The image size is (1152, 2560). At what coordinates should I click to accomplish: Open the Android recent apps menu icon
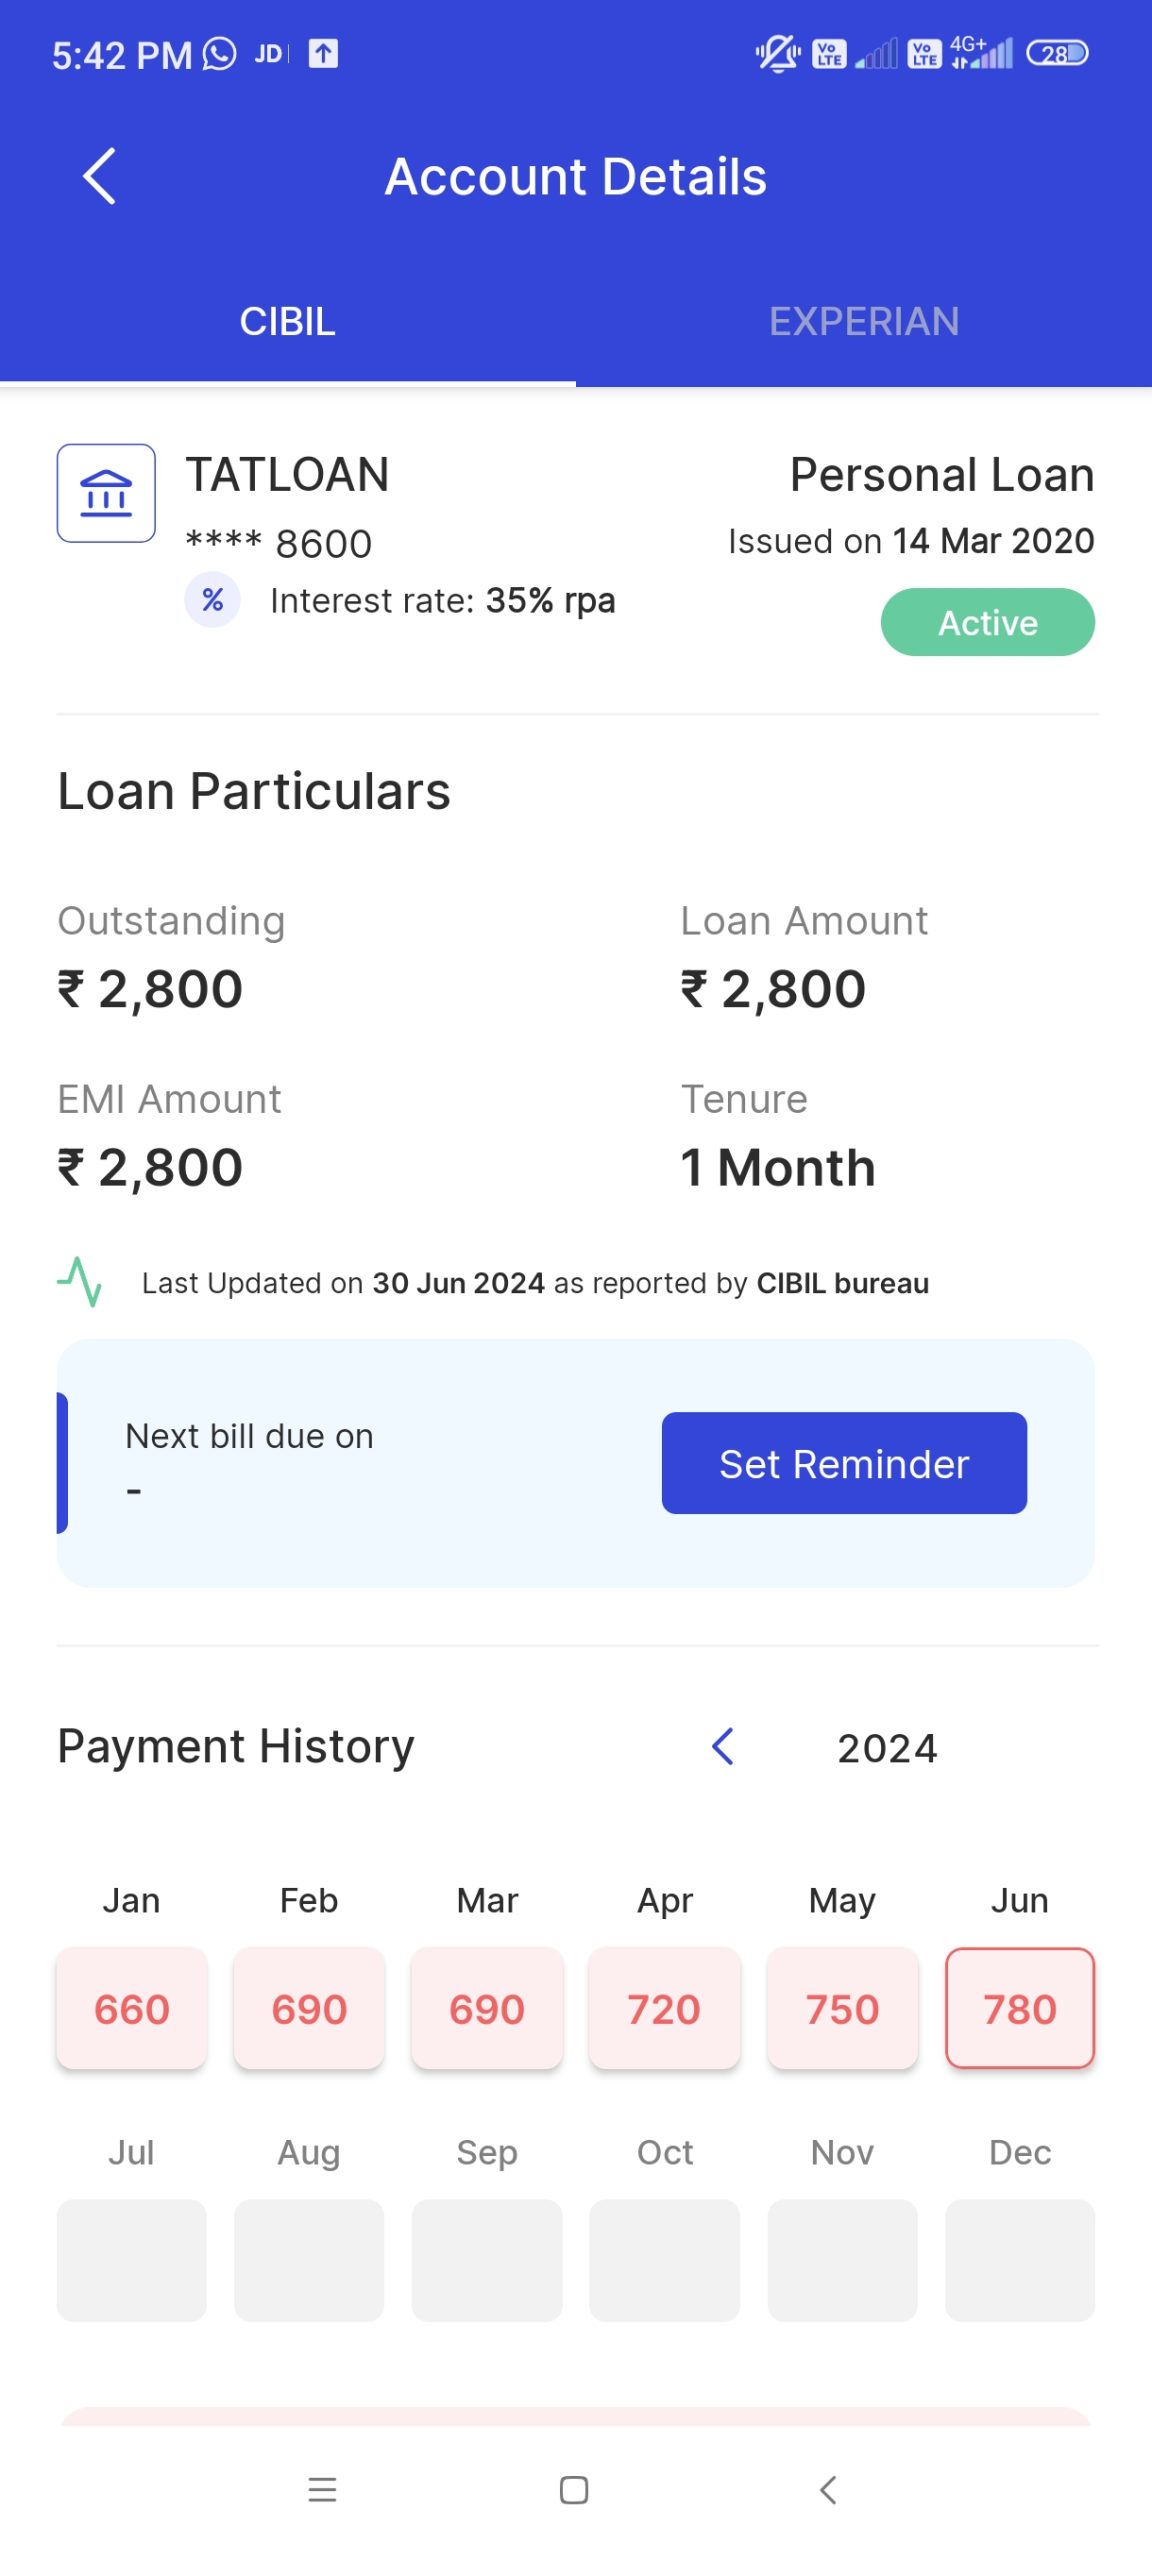pos(322,2489)
